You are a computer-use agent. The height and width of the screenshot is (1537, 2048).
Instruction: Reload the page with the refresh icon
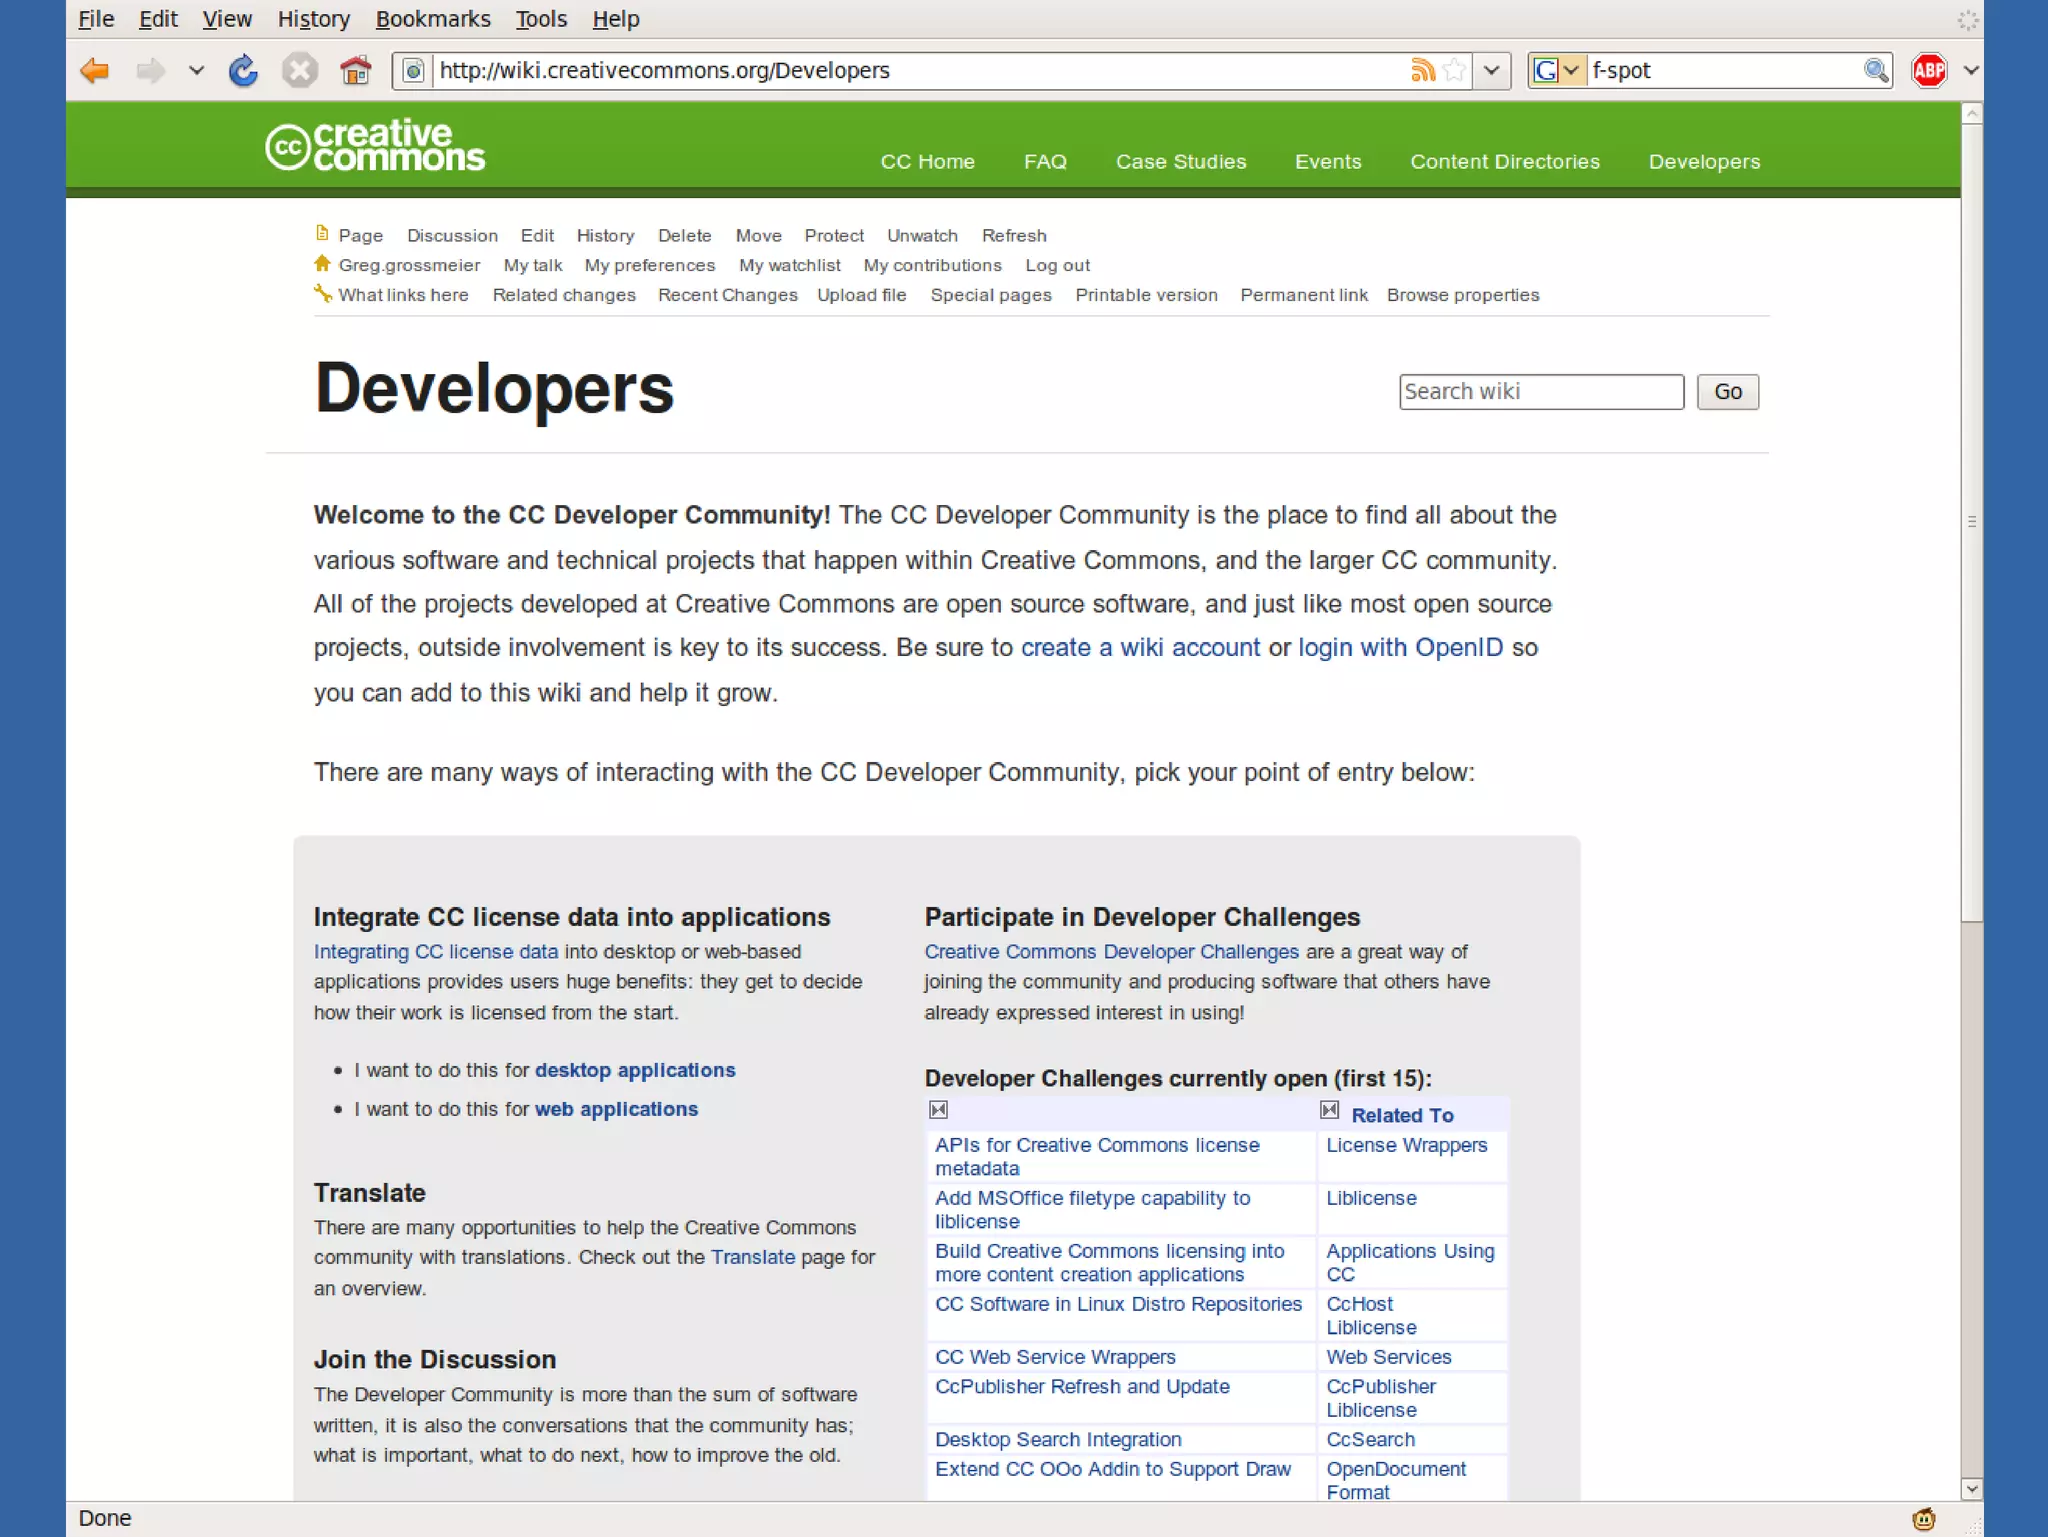(243, 71)
